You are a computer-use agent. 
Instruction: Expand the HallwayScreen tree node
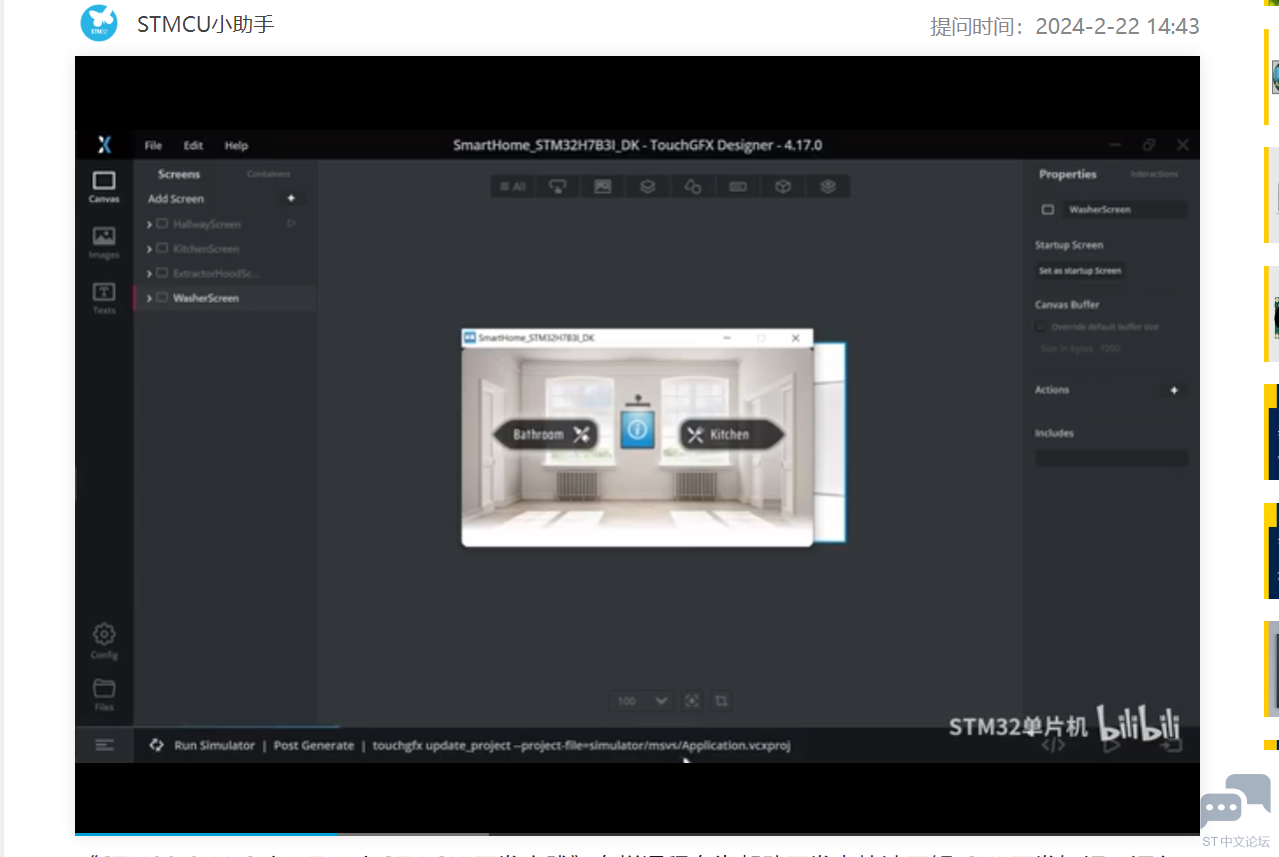(x=150, y=224)
